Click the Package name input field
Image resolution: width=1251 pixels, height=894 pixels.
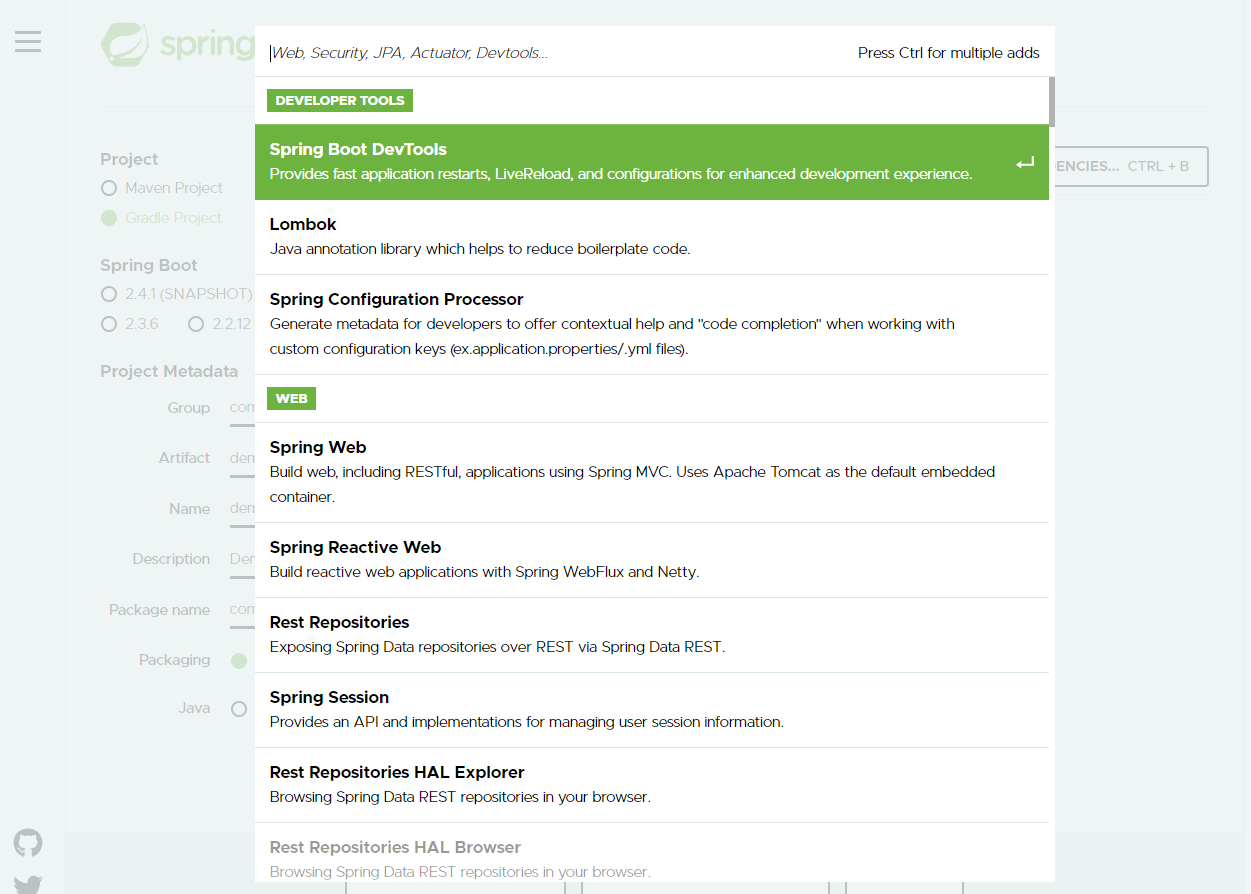pos(242,610)
